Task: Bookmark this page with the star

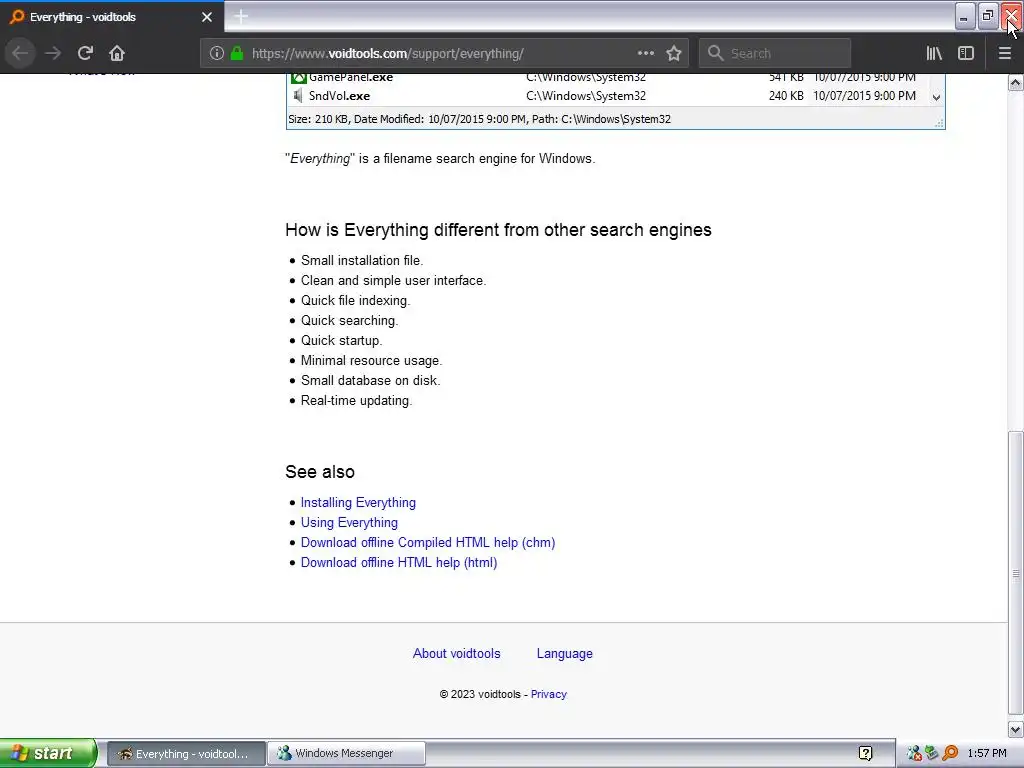Action: point(674,54)
